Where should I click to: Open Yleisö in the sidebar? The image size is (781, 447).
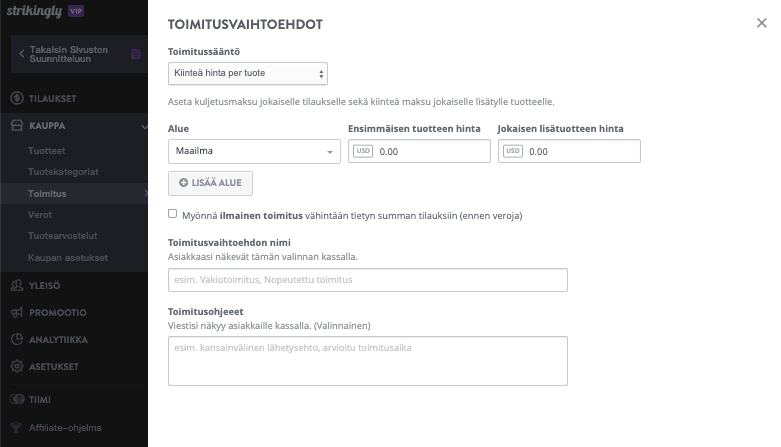point(44,286)
